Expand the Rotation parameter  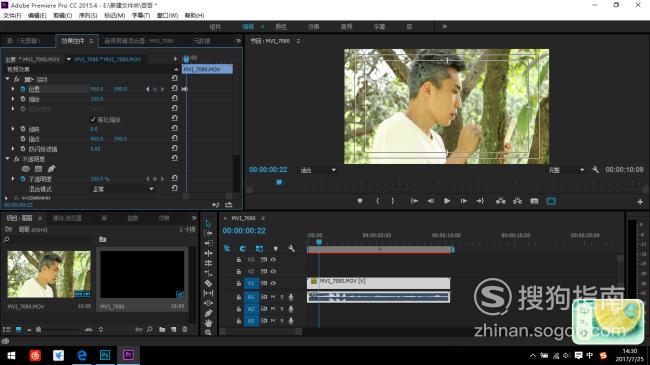click(x=13, y=129)
